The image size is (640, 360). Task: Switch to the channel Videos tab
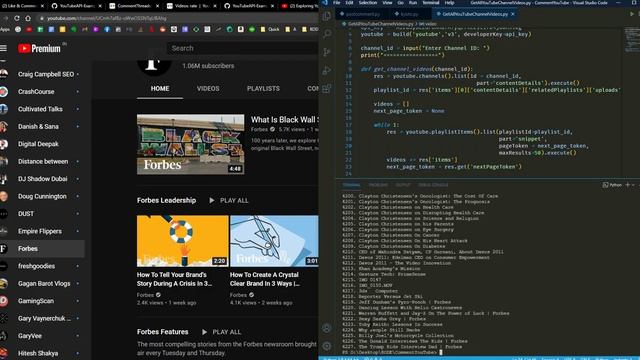[208, 89]
